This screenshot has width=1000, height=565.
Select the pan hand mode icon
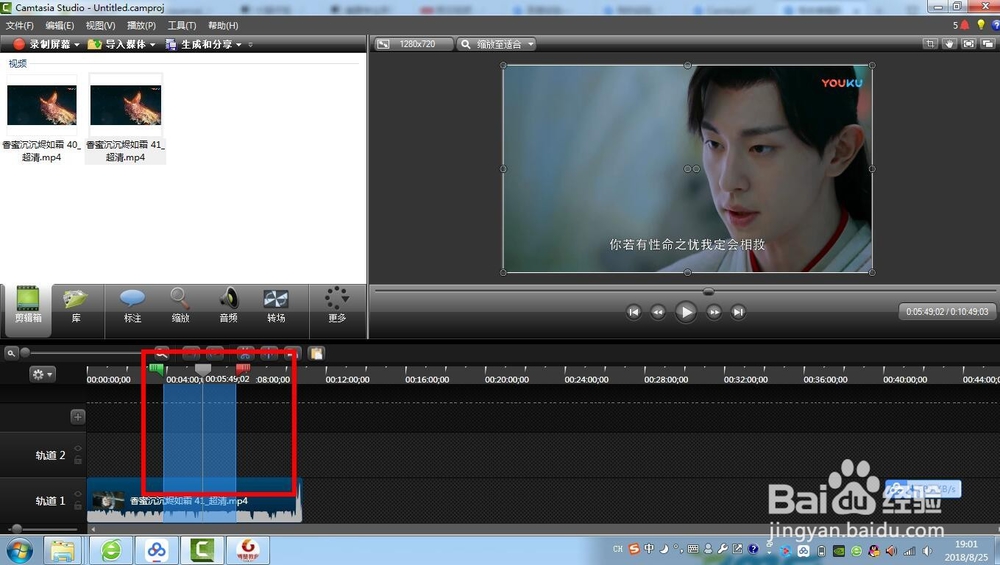coord(949,44)
